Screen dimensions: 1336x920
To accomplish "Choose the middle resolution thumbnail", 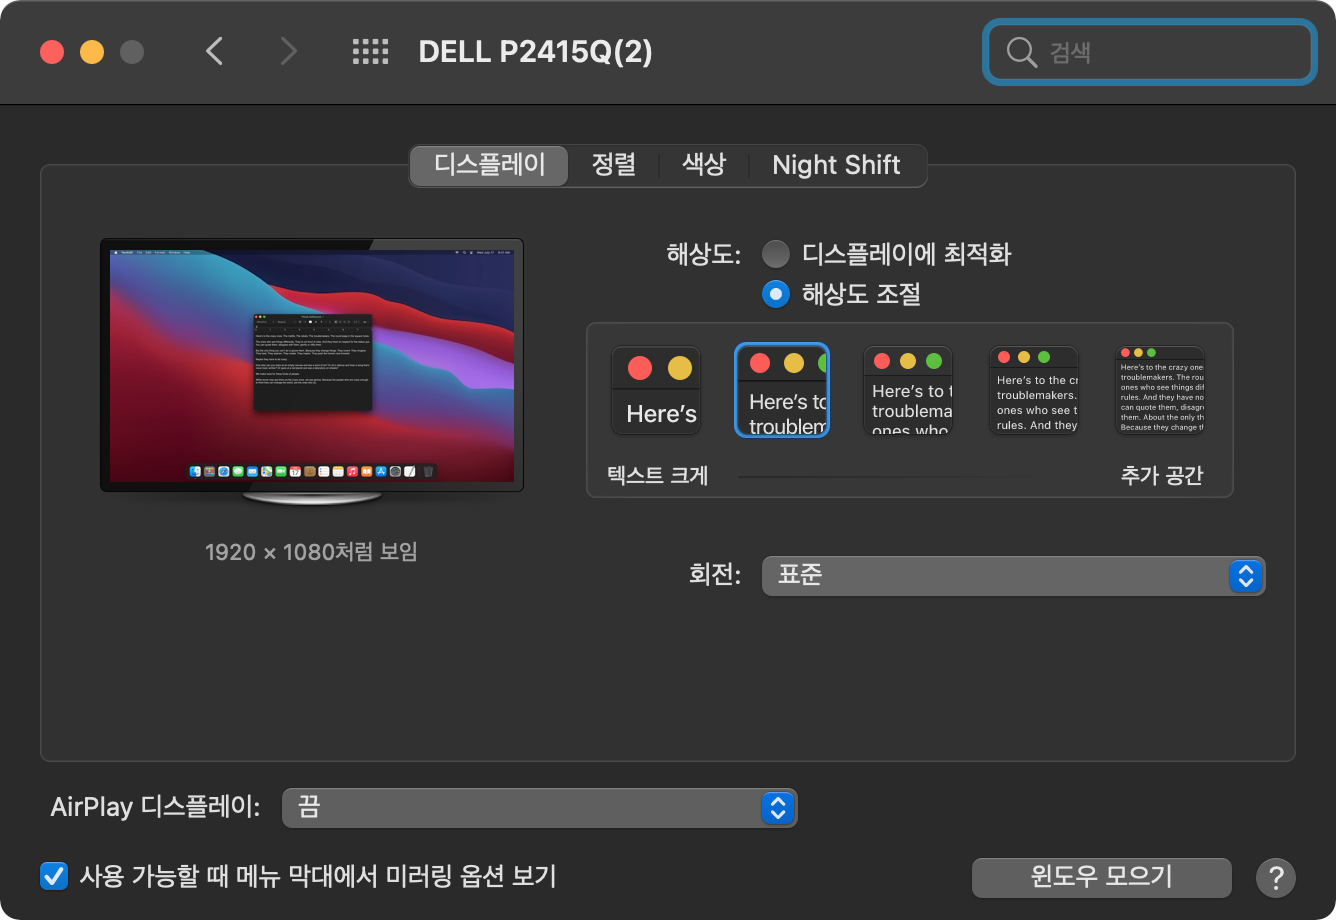I will [x=908, y=390].
